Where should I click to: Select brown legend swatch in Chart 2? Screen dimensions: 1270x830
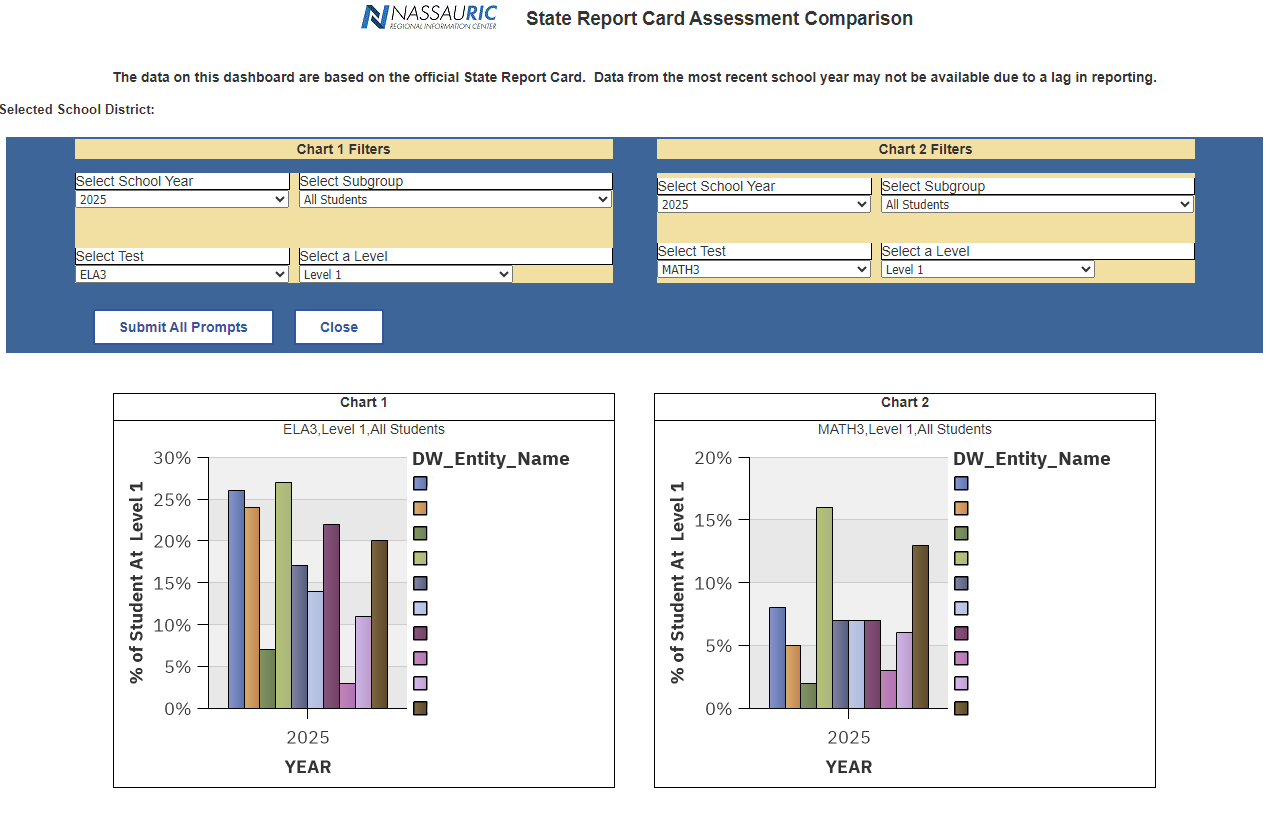[961, 708]
